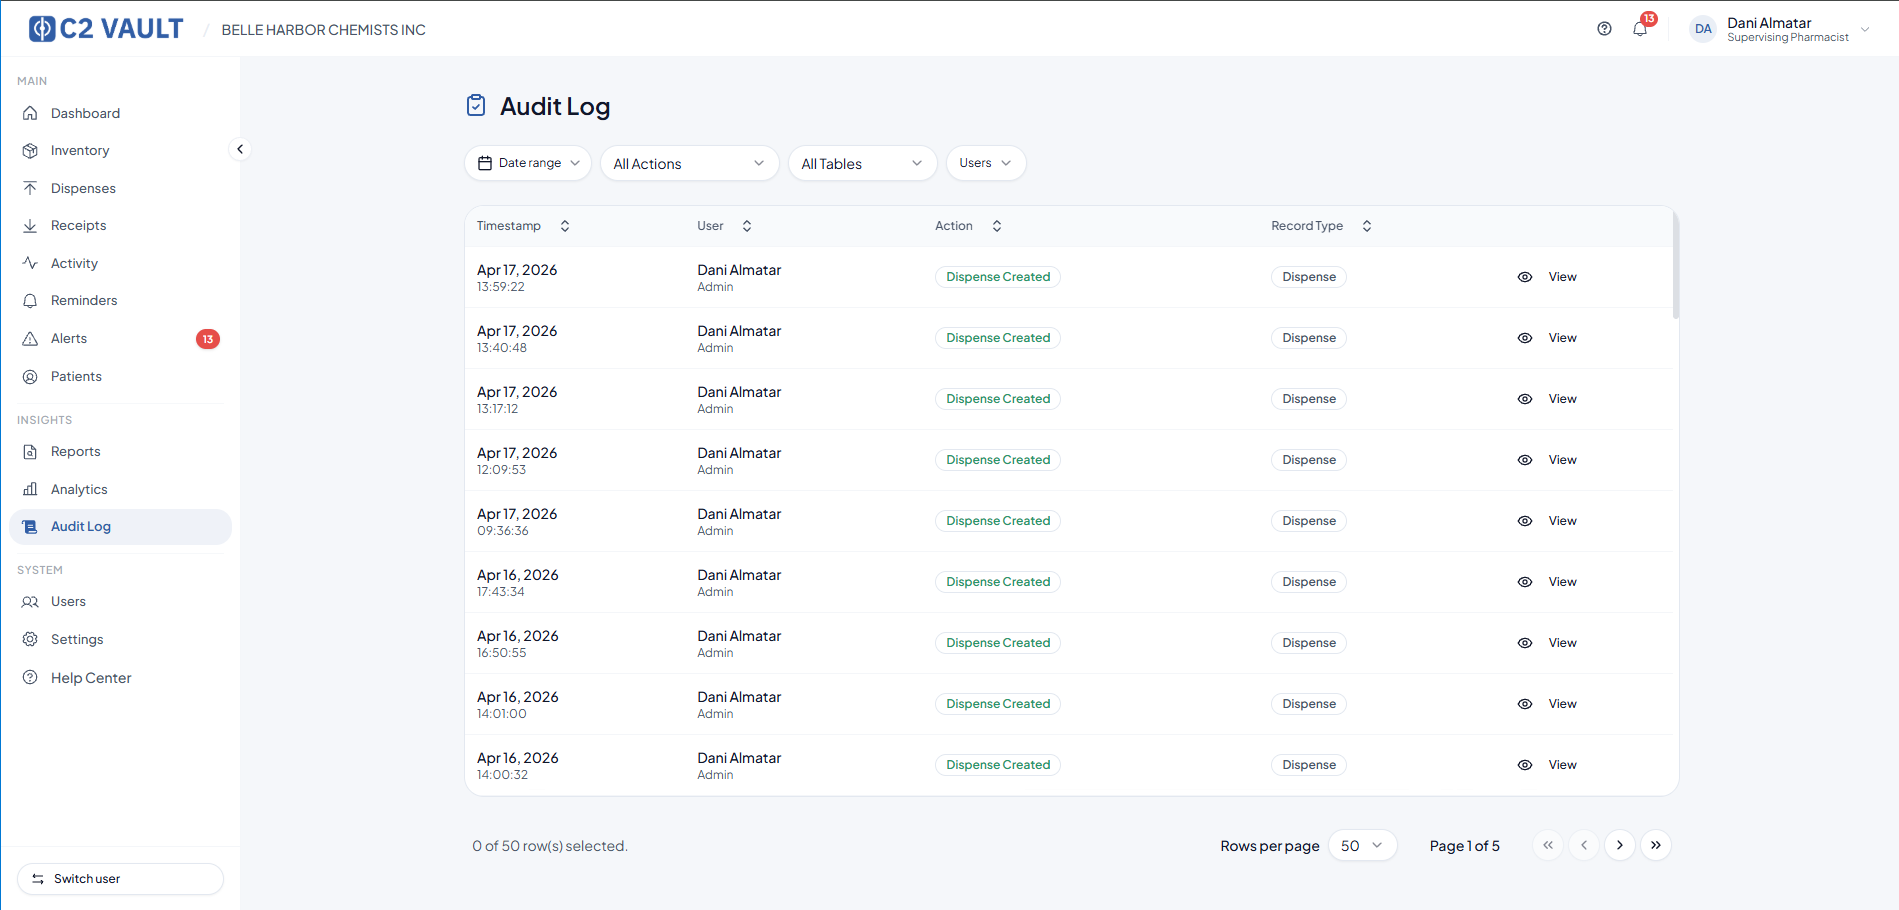This screenshot has height=910, width=1899.
Task: Click the notifications bell with badge 13
Action: click(x=1639, y=28)
